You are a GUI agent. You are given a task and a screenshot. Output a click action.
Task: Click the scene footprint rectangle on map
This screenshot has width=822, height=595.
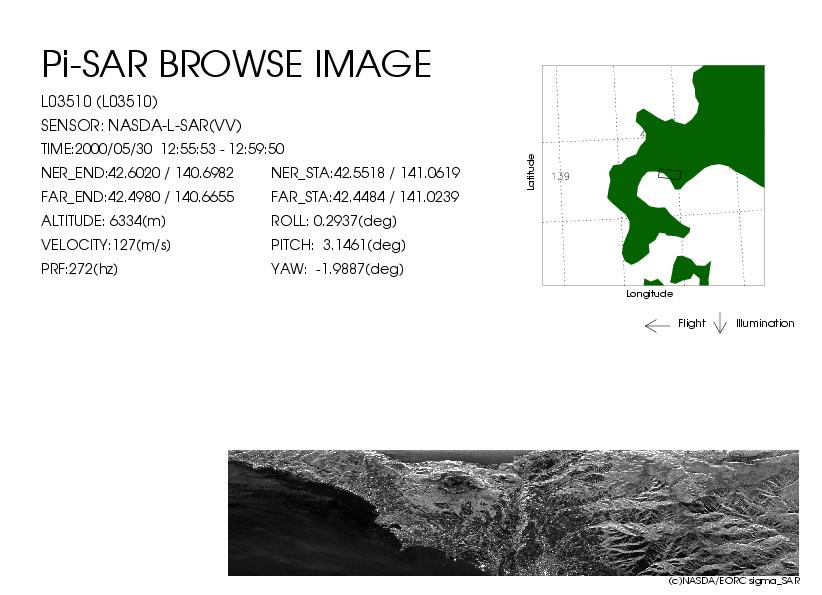coord(669,174)
